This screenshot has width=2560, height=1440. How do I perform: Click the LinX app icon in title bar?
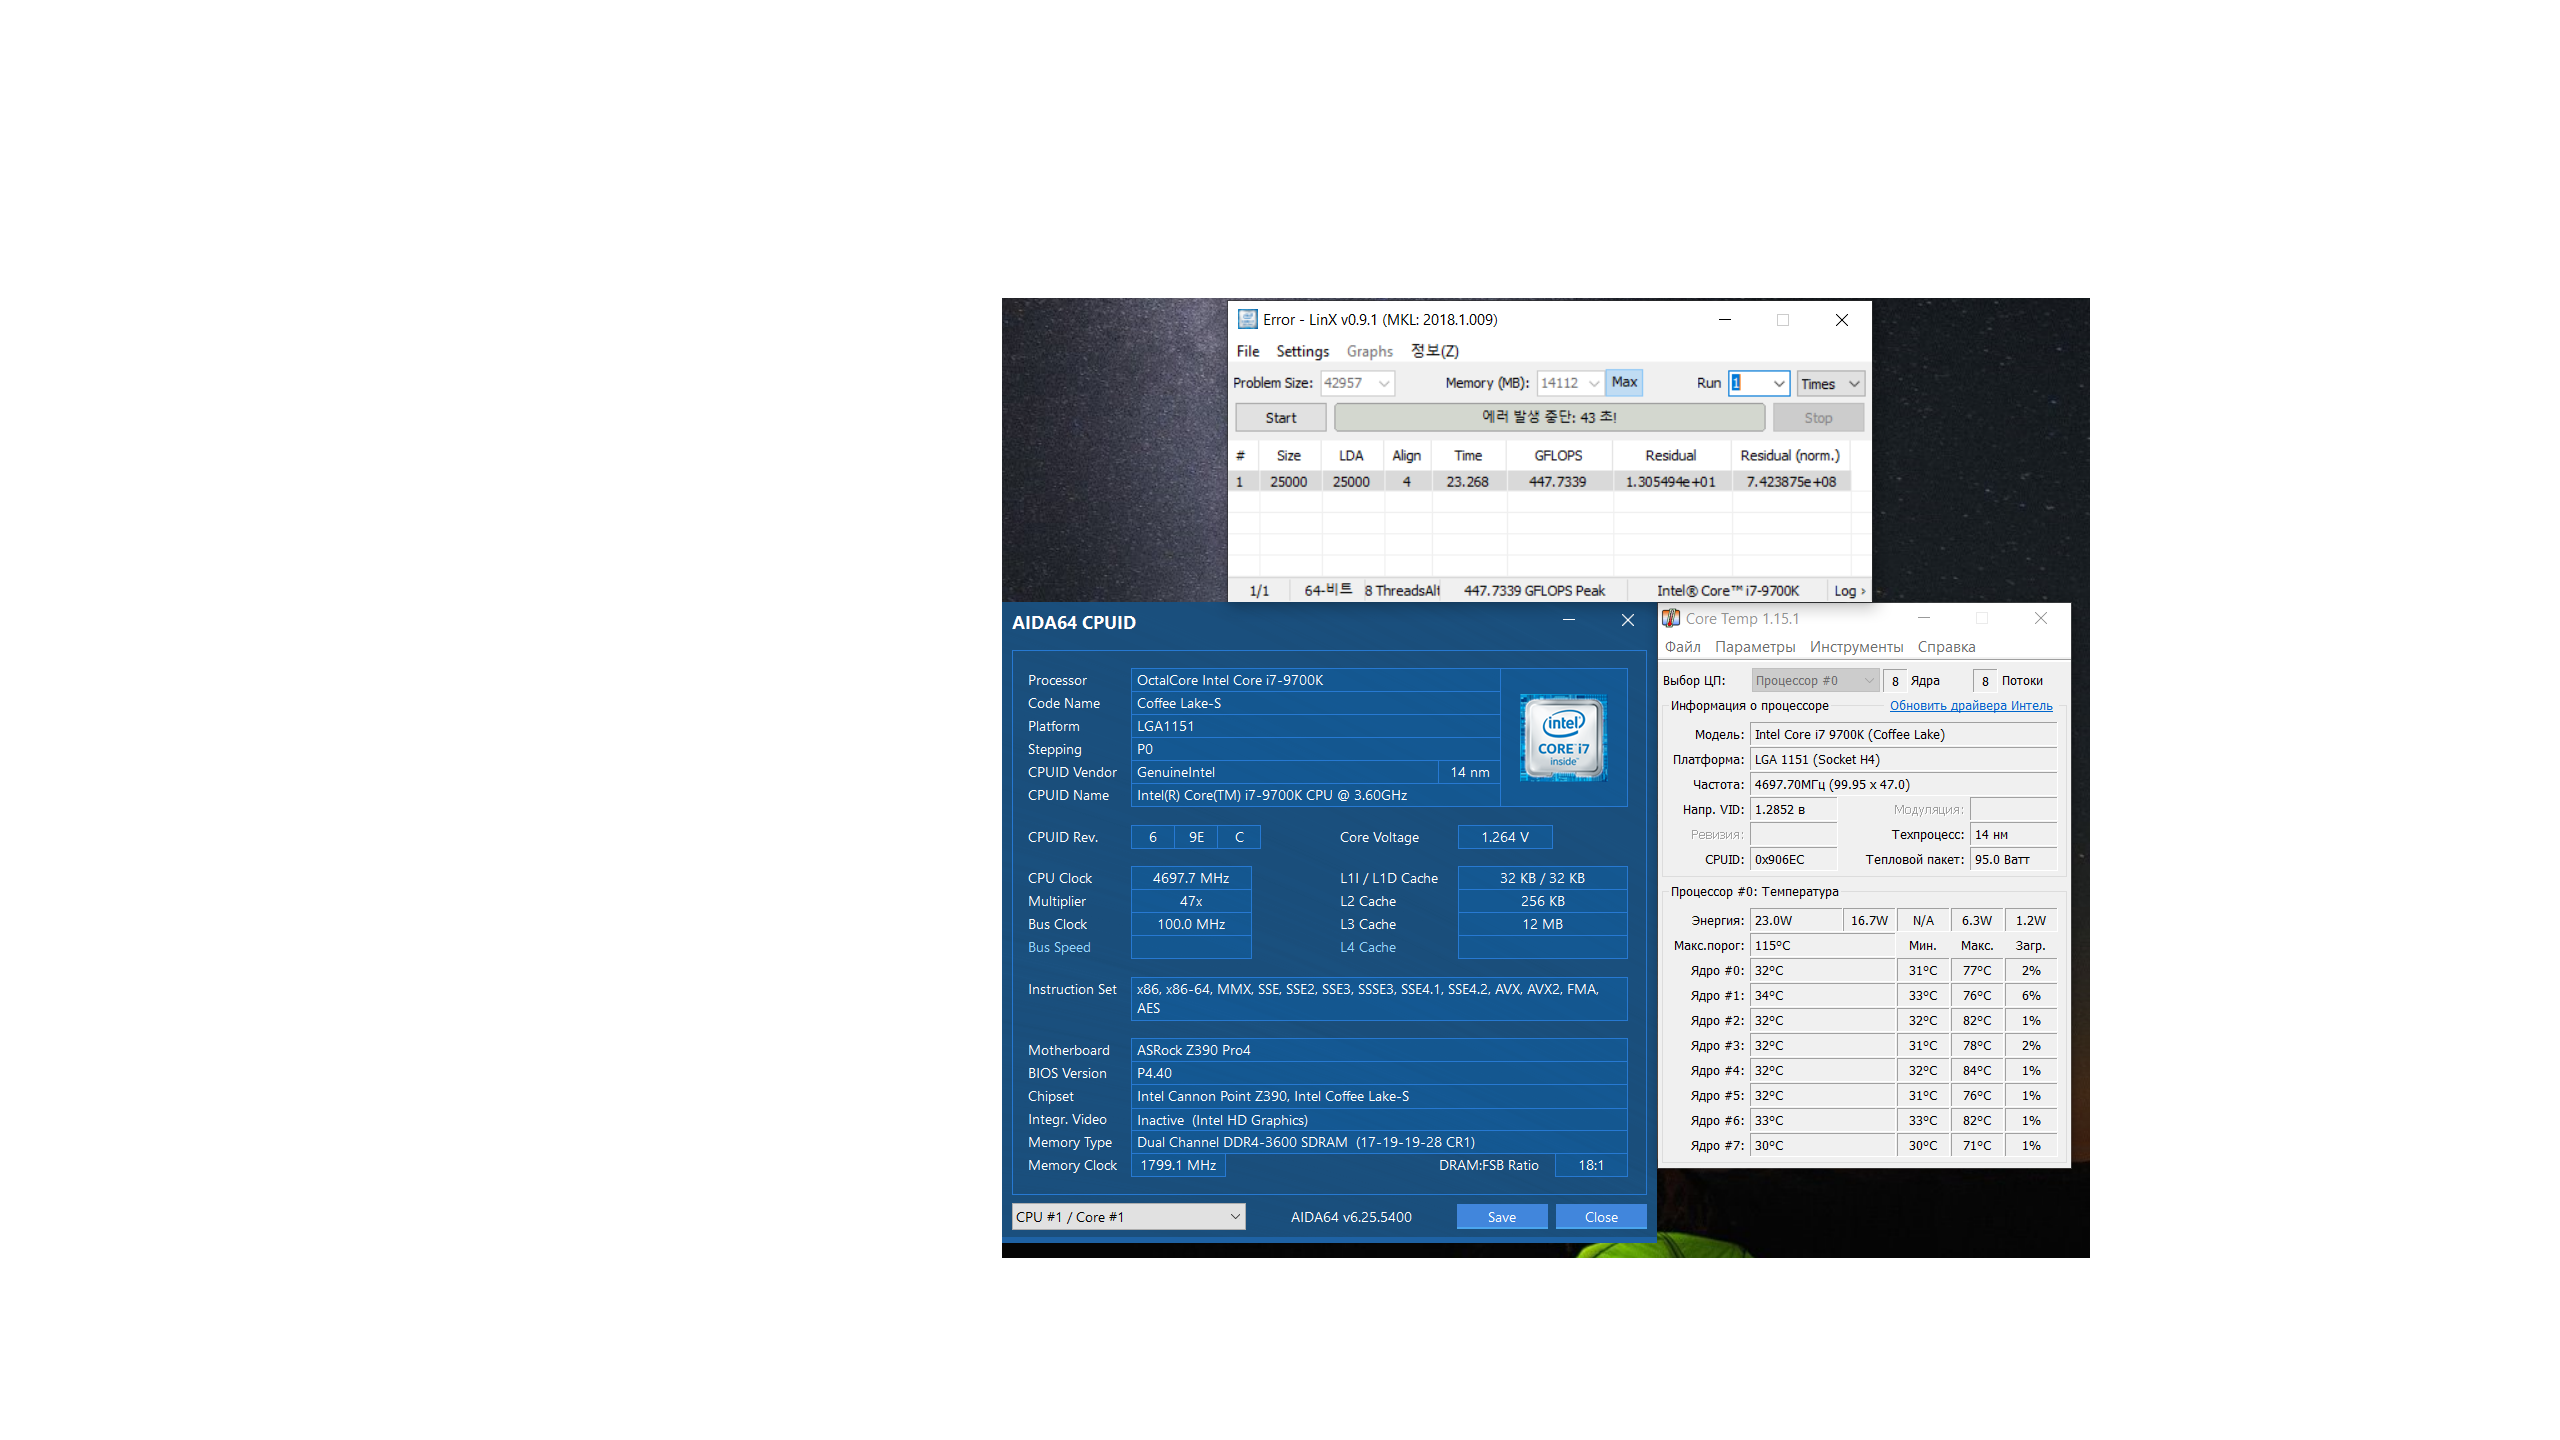[1247, 319]
